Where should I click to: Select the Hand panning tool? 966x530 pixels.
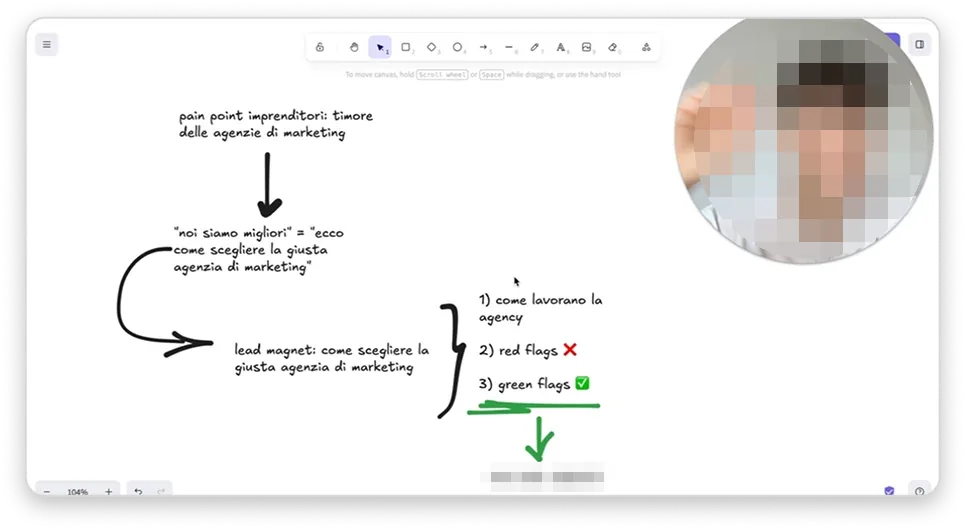[x=354, y=47]
